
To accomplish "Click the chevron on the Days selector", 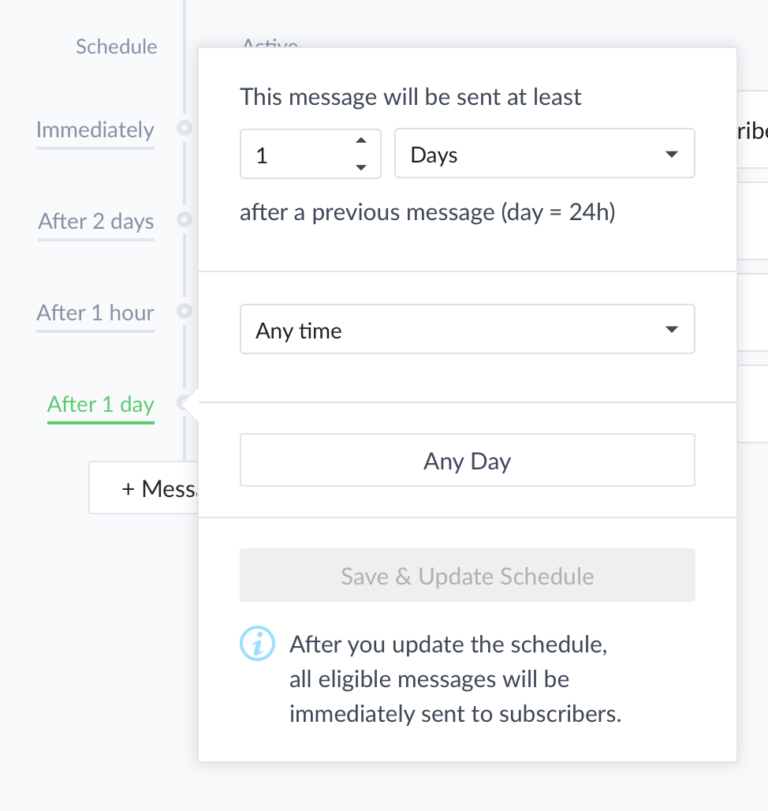I will (672, 153).
